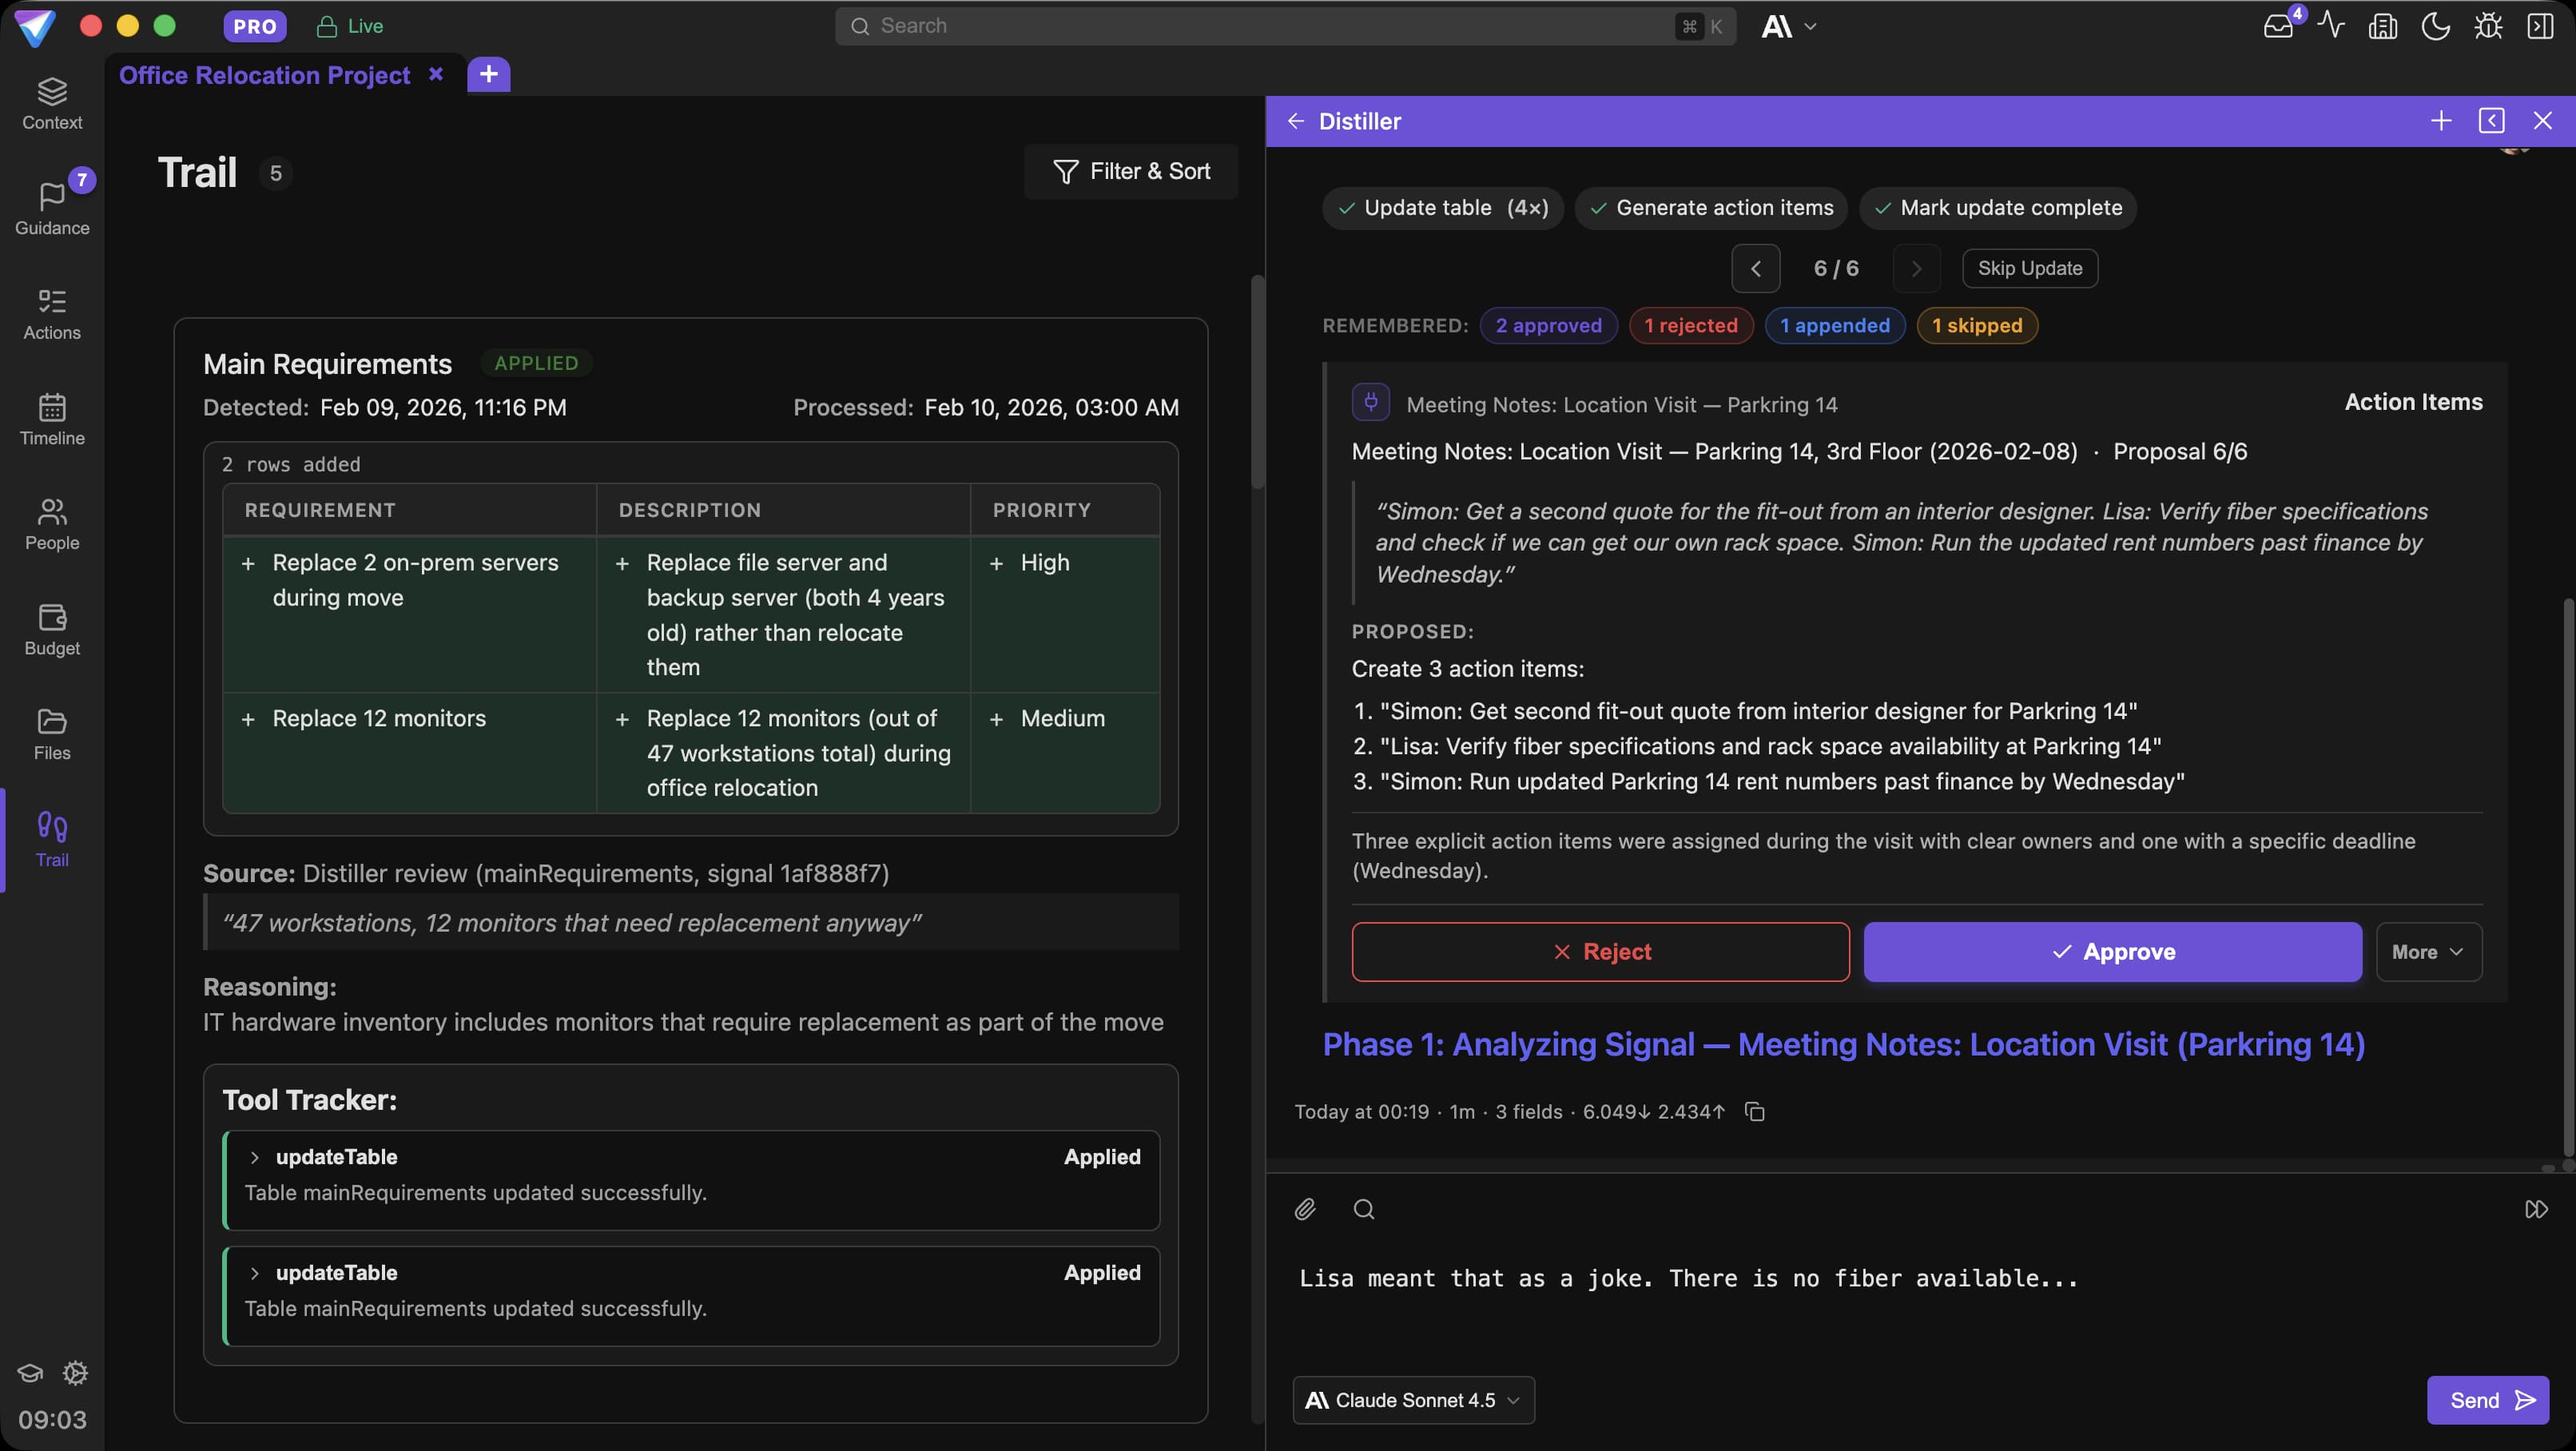Viewport: 2576px width, 1451px height.
Task: Skip the current update
Action: pyautogui.click(x=2029, y=268)
